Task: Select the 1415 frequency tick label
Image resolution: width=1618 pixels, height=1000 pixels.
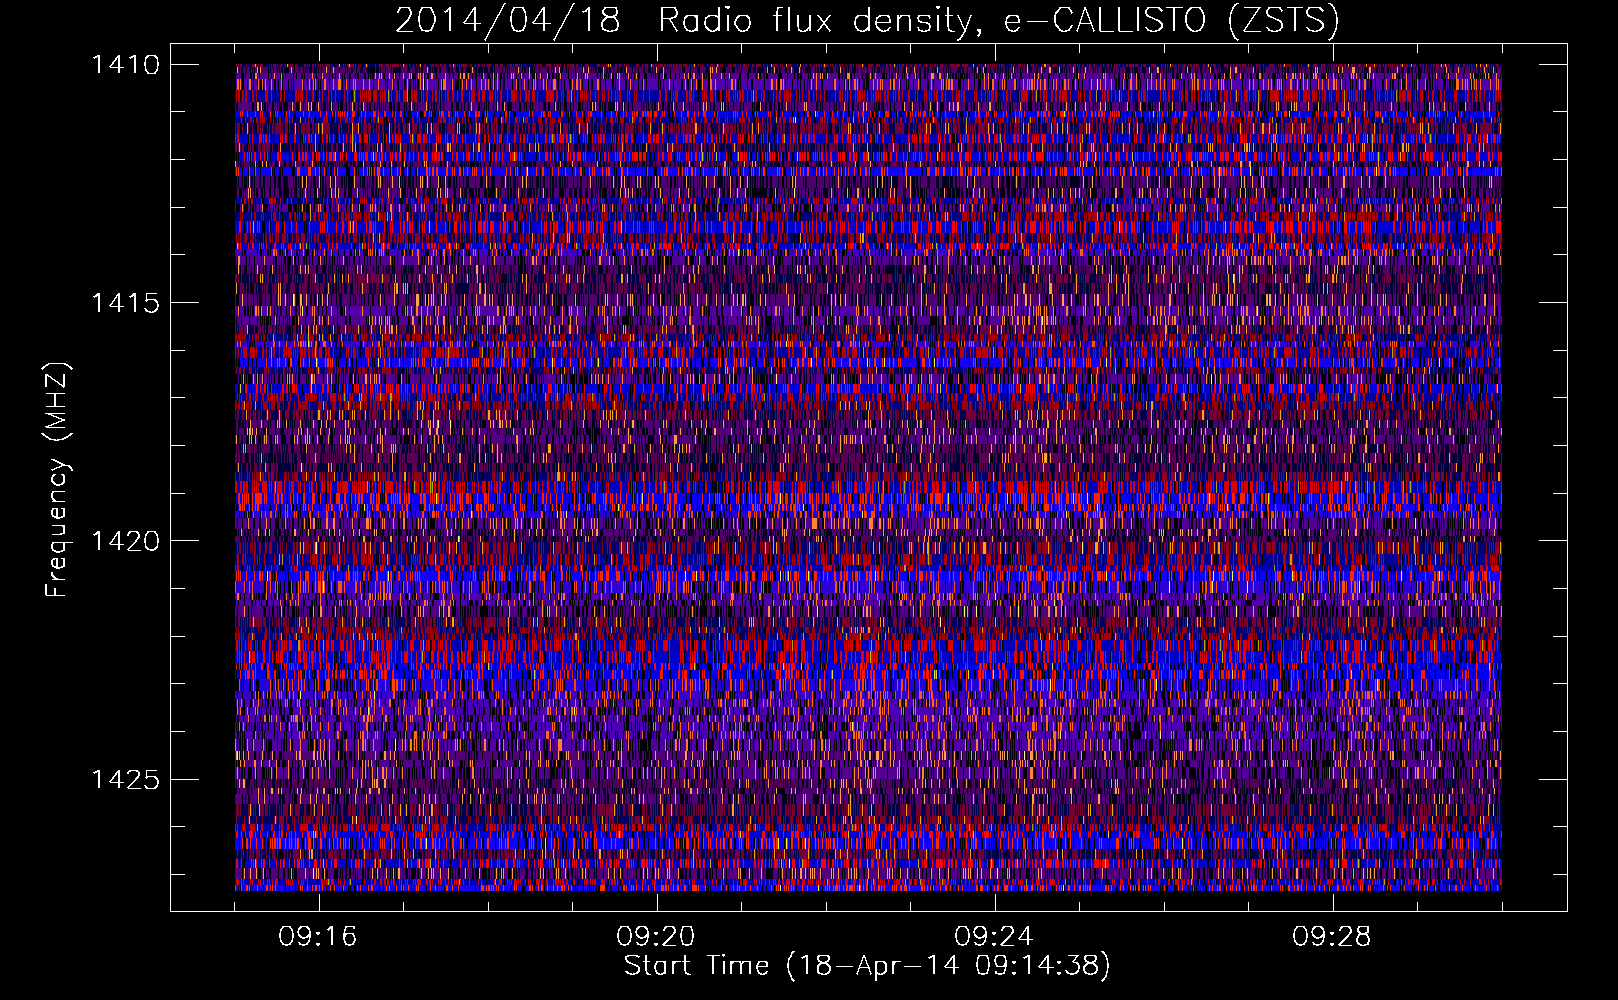Action: (x=125, y=303)
